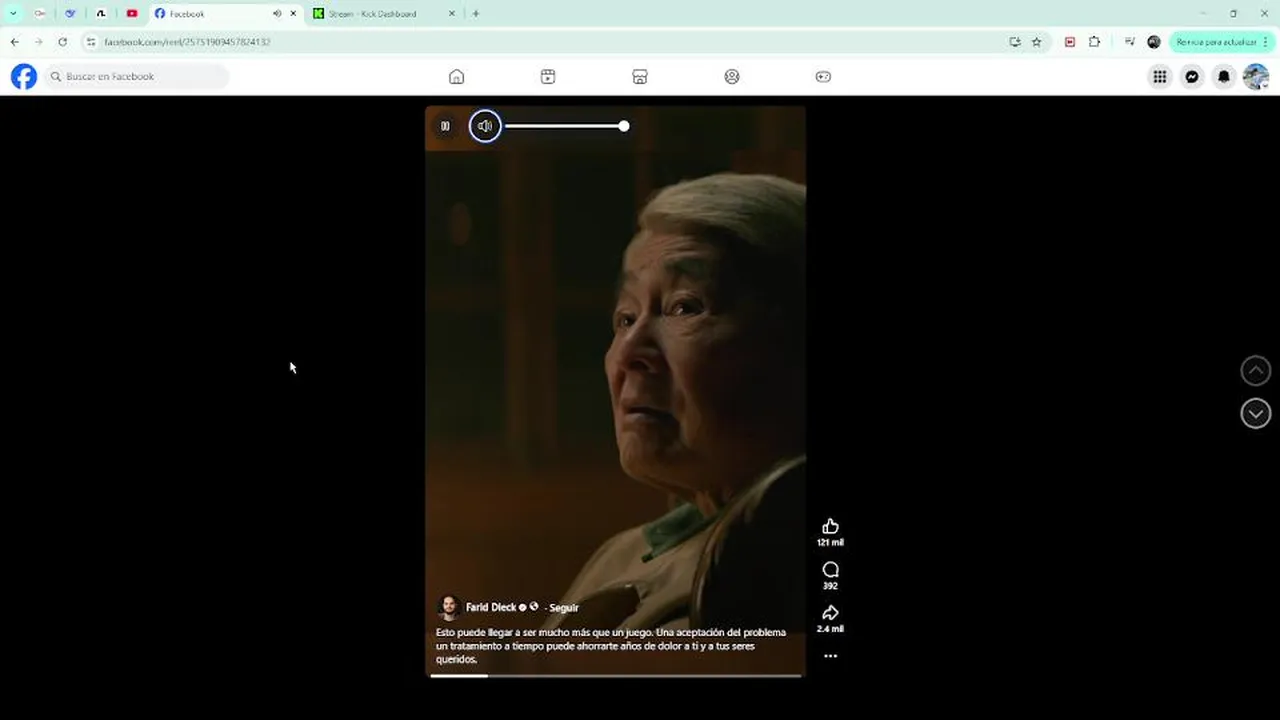Open Farid Dieck's avatar thumbnail

pyautogui.click(x=449, y=607)
